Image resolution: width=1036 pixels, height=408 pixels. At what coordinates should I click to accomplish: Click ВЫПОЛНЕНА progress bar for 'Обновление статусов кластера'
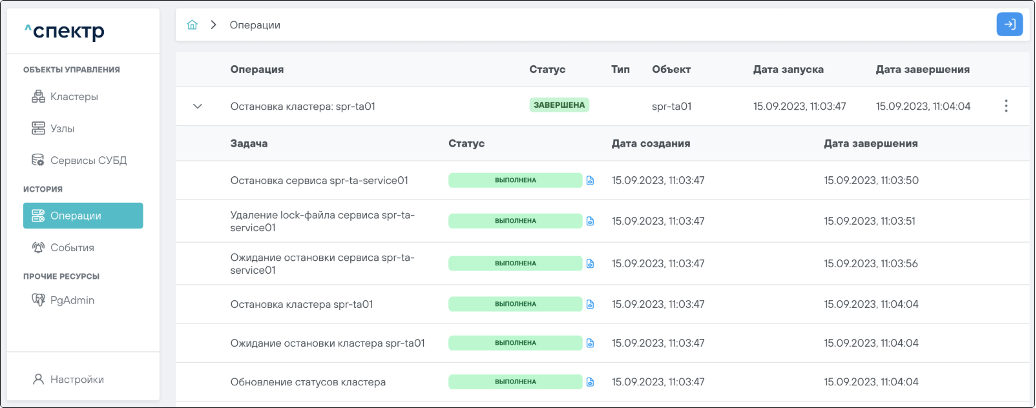pyautogui.click(x=515, y=382)
